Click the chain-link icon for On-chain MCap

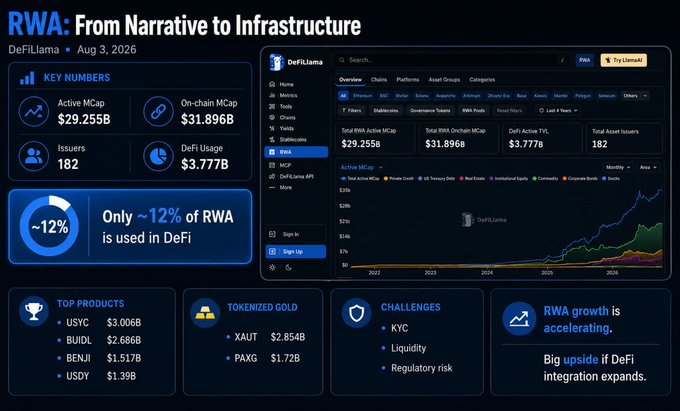[158, 111]
